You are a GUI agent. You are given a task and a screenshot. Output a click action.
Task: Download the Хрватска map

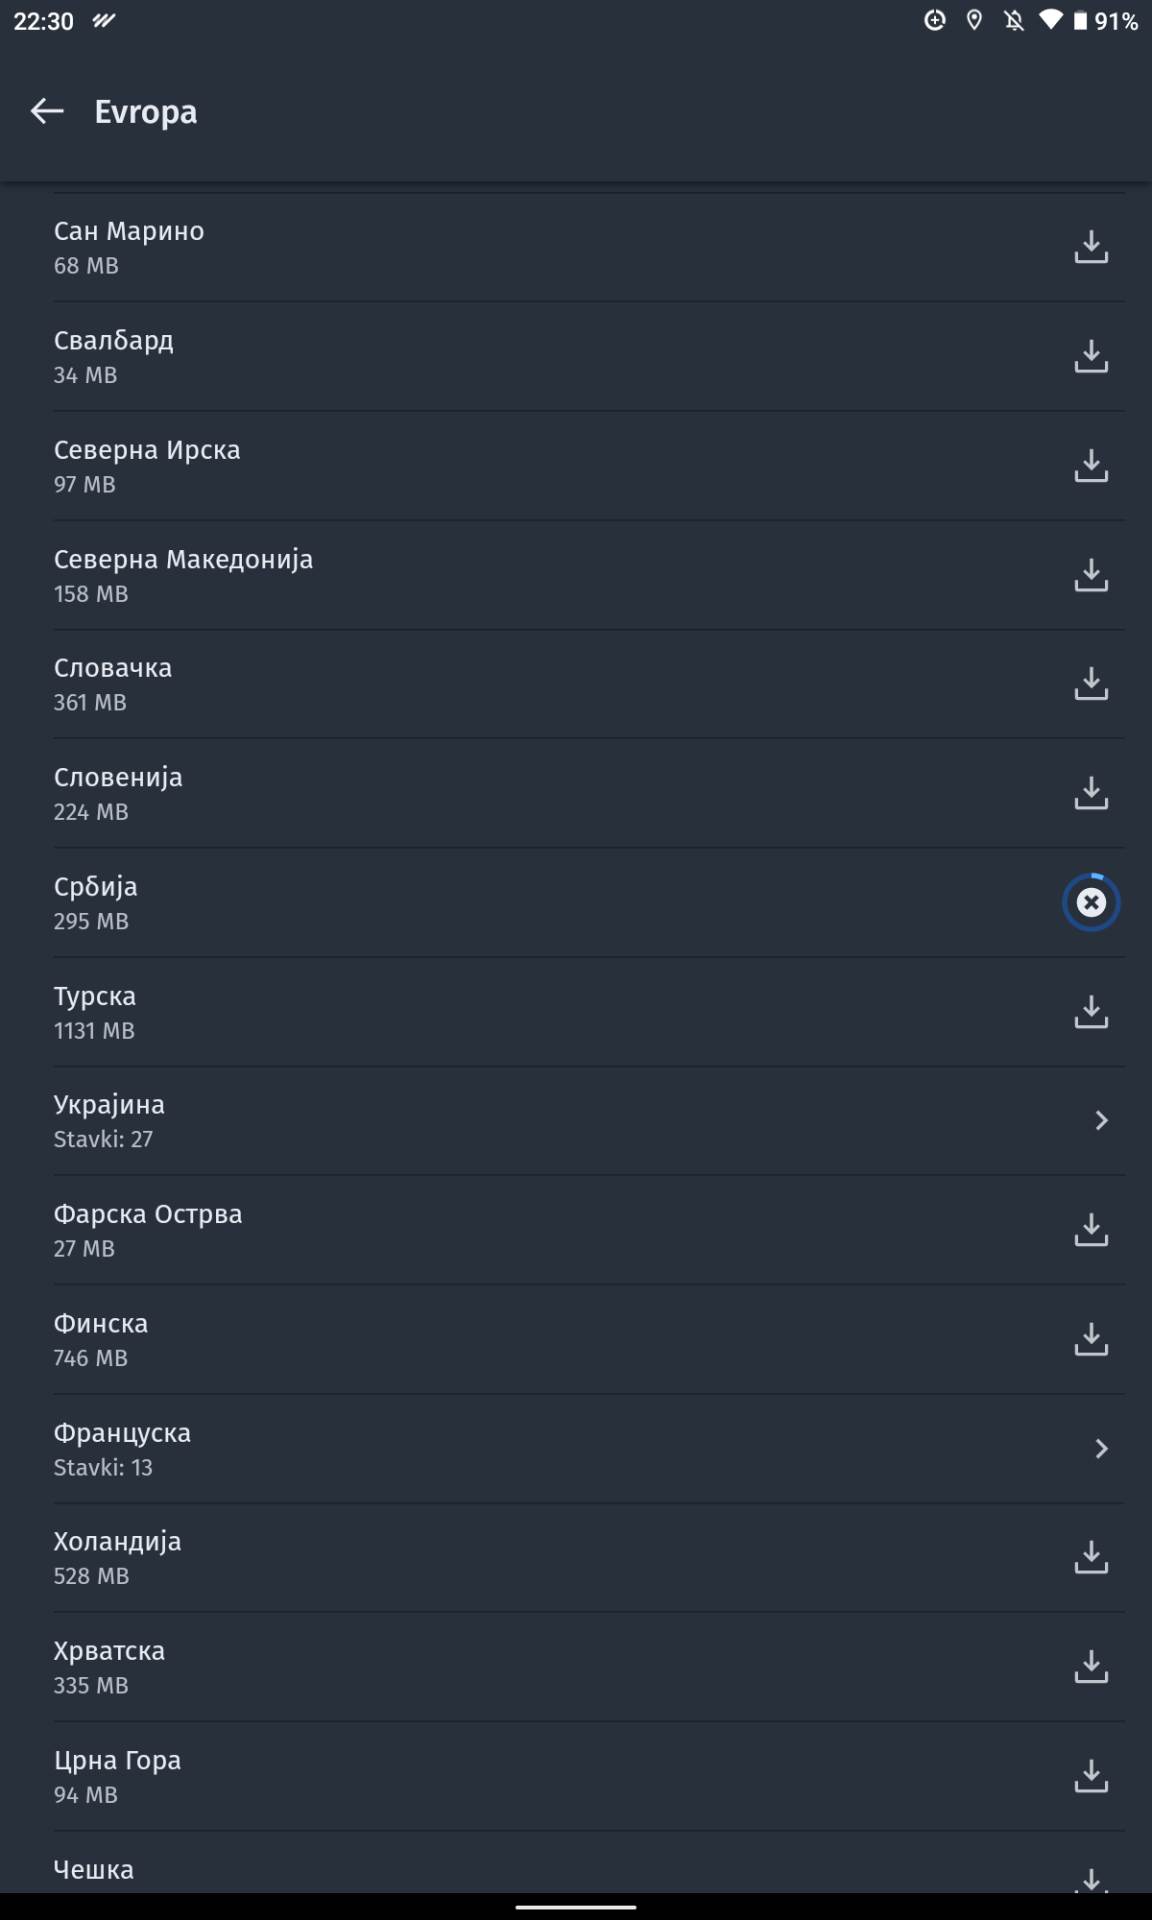coord(1091,1667)
